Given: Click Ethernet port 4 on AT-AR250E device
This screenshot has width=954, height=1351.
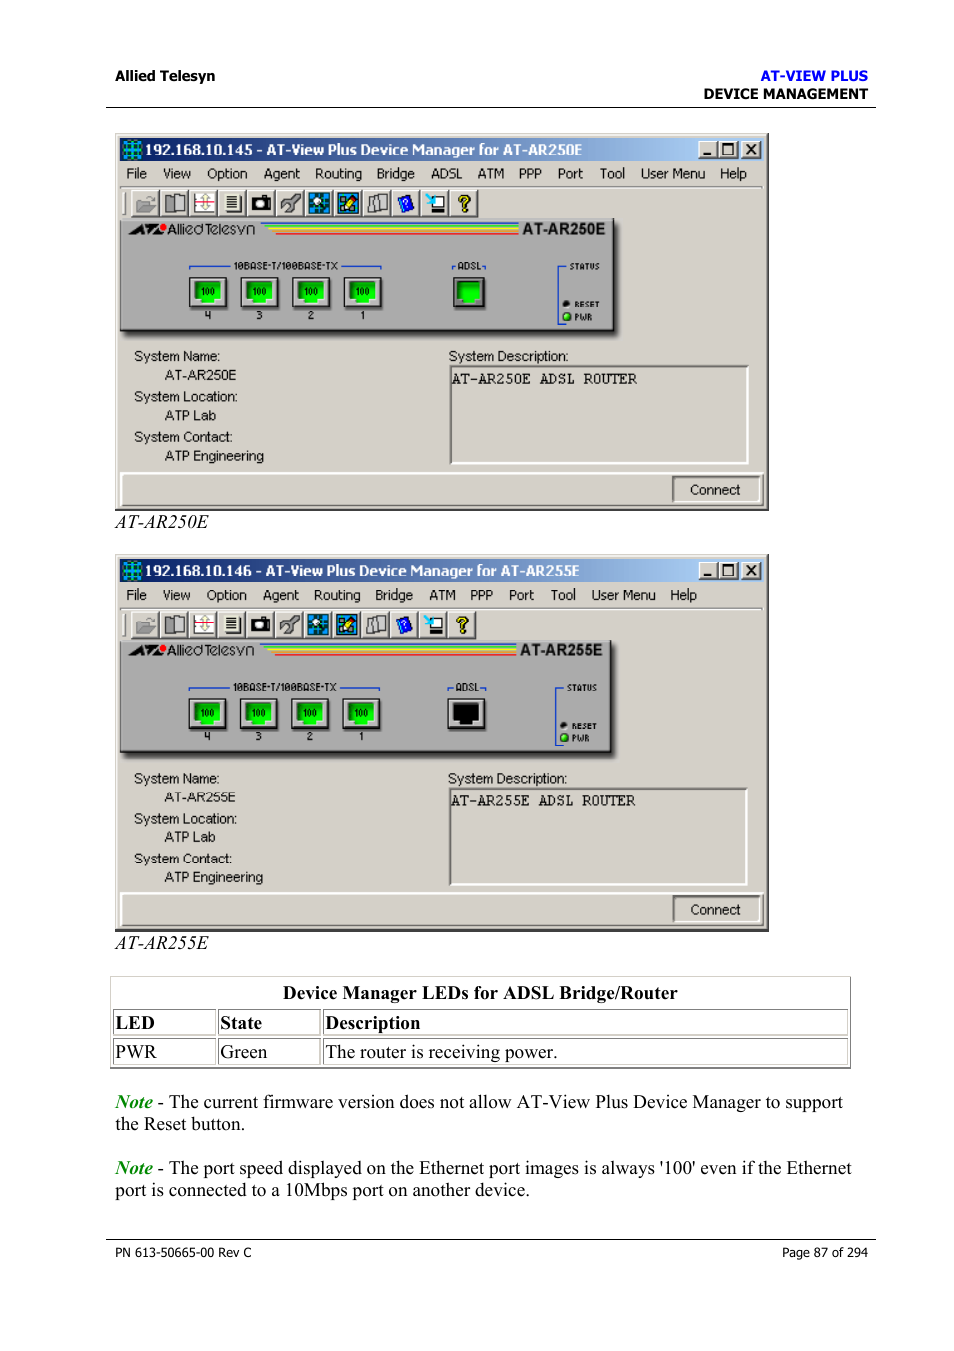Looking at the screenshot, I should click(208, 292).
